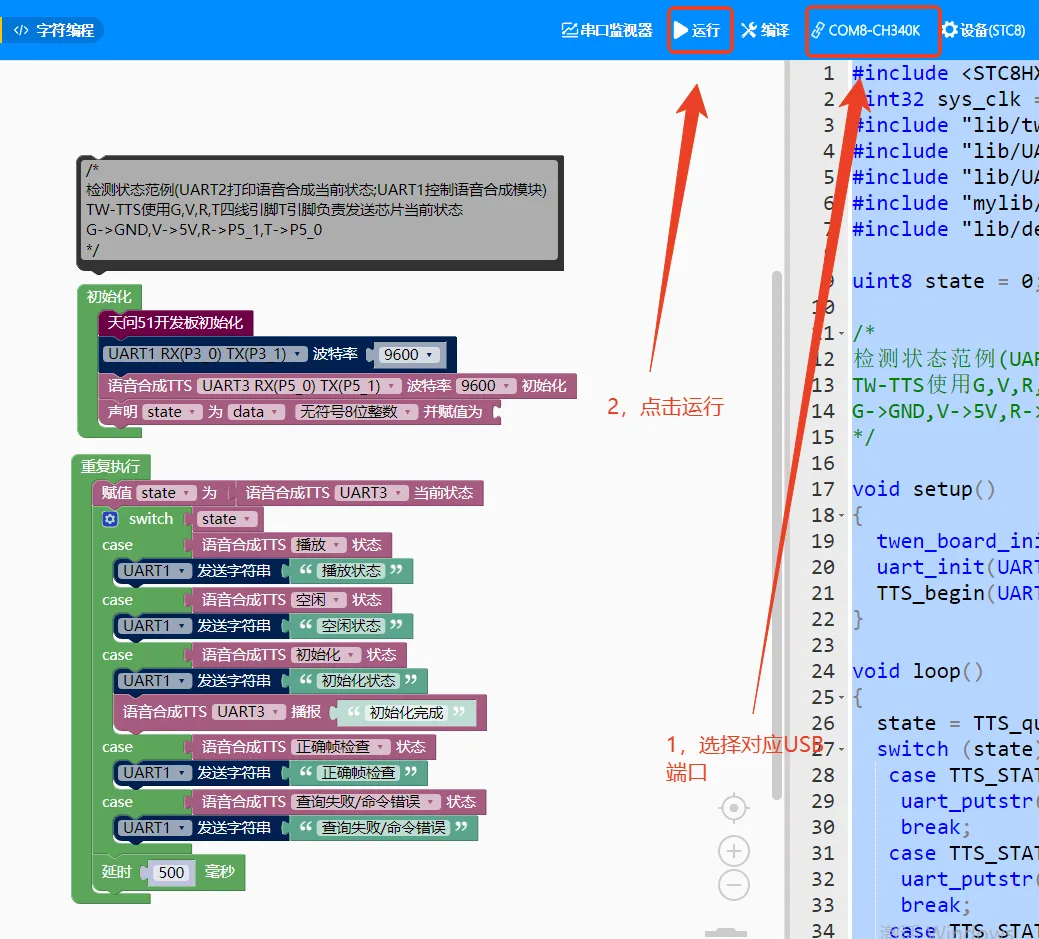Collapse the comment block at code line 11
This screenshot has height=939, width=1039.
pyautogui.click(x=842, y=333)
